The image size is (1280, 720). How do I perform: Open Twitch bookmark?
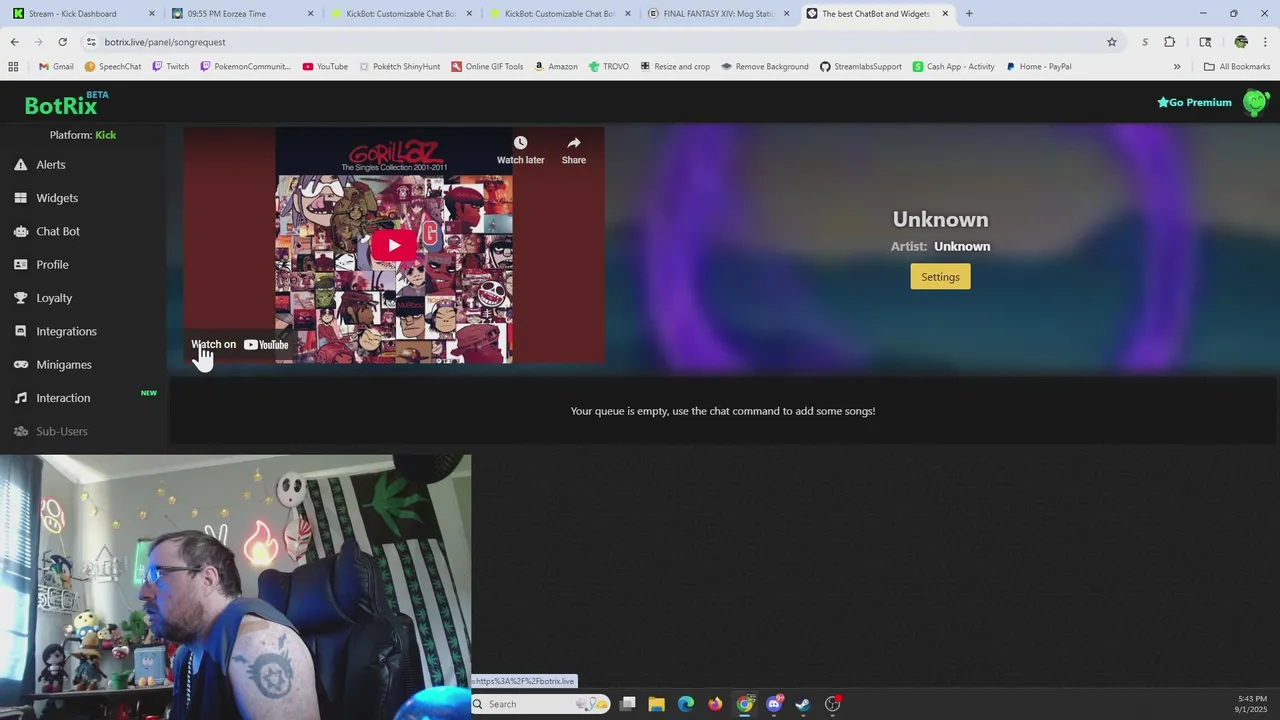tap(170, 67)
